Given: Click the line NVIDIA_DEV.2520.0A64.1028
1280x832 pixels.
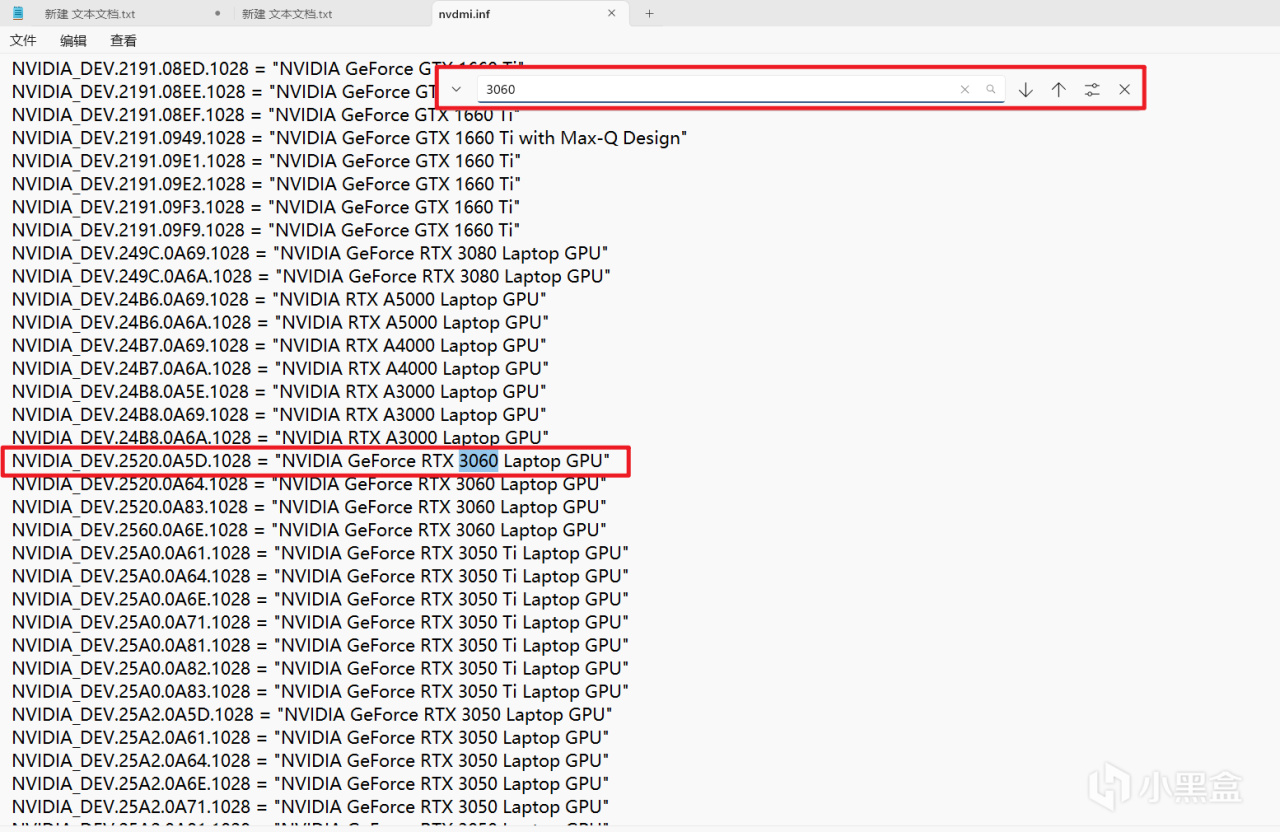Looking at the screenshot, I should pos(309,484).
